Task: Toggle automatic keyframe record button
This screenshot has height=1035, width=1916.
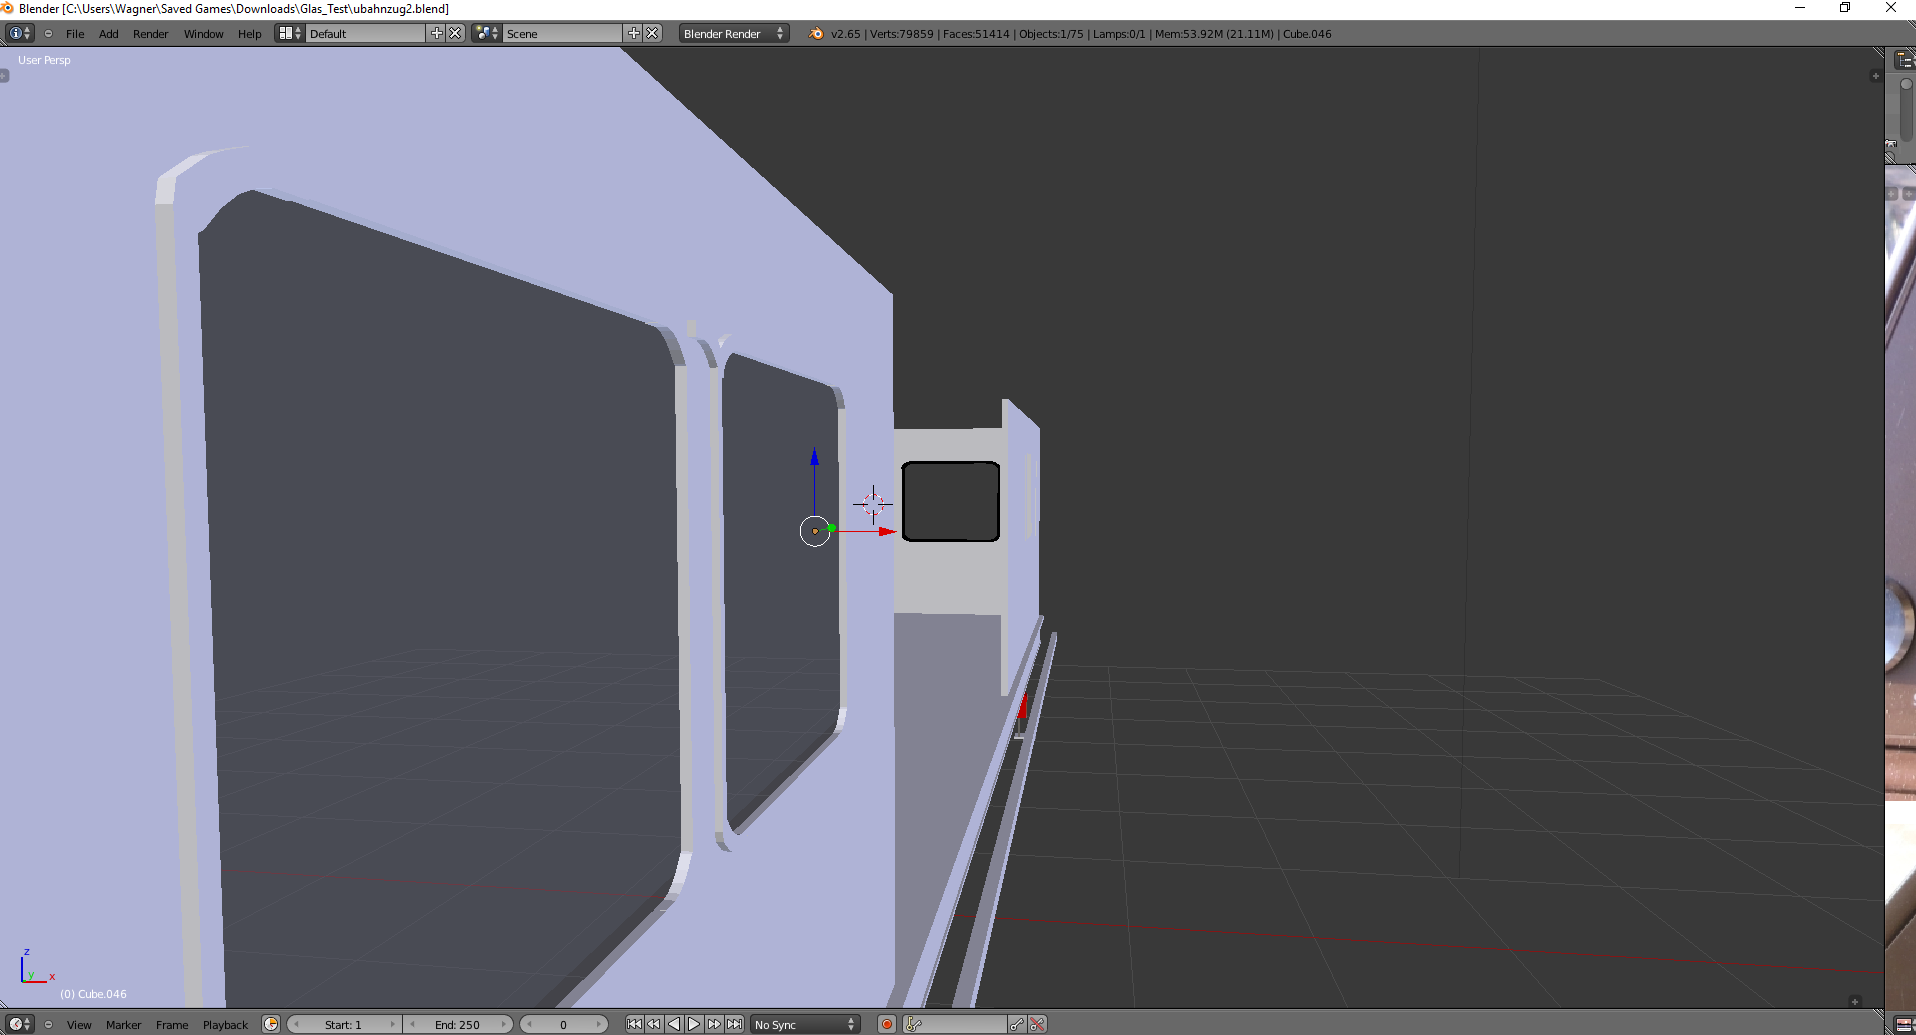Action: (886, 1024)
